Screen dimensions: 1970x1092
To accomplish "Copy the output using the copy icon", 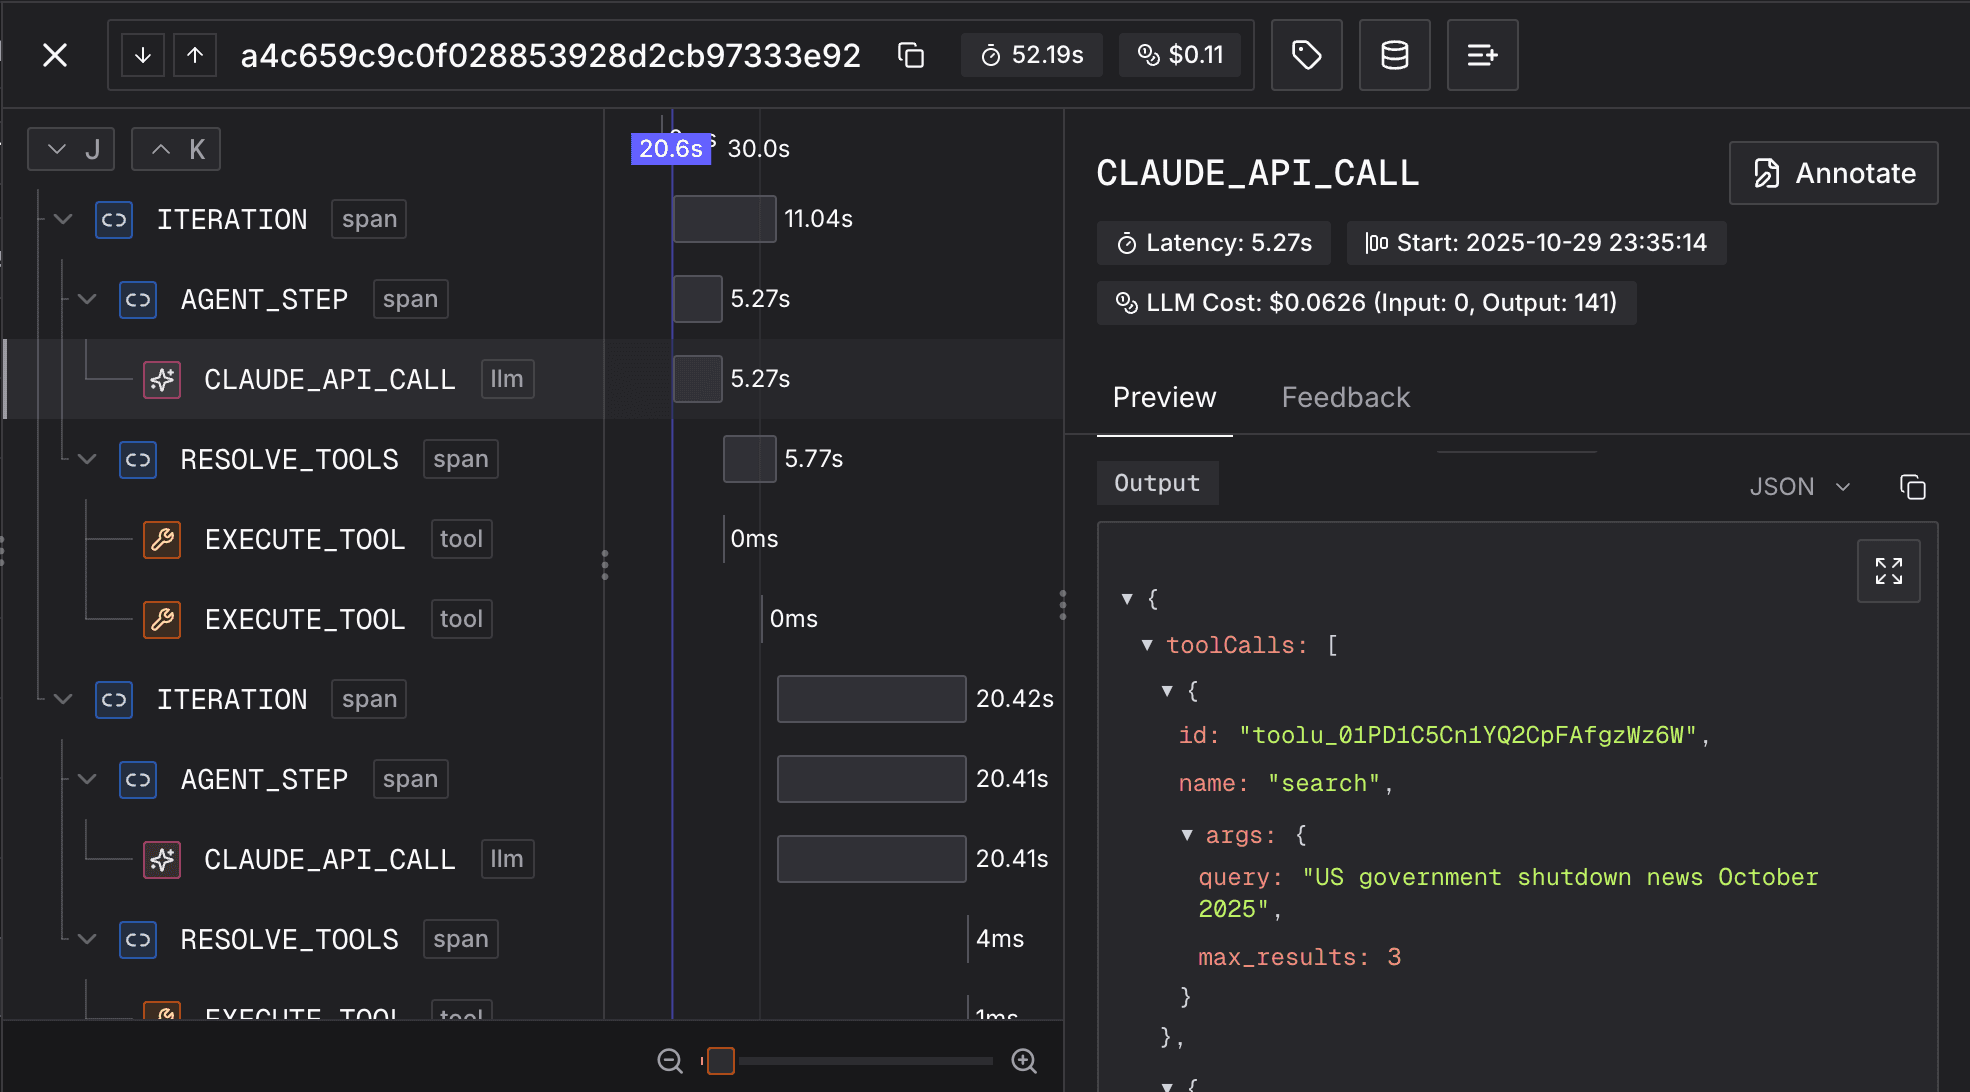I will 1912,487.
